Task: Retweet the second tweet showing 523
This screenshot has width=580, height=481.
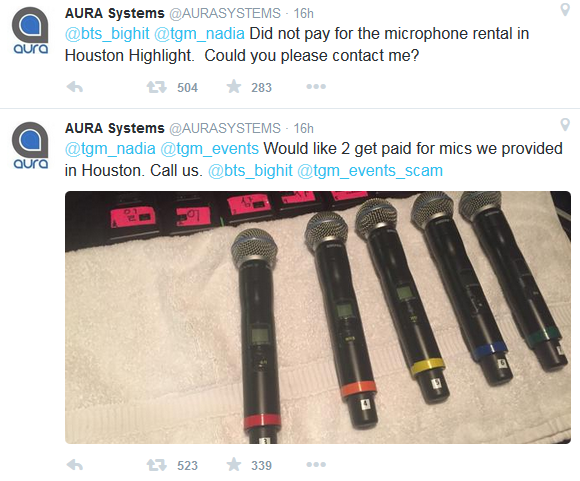Action: [157, 465]
